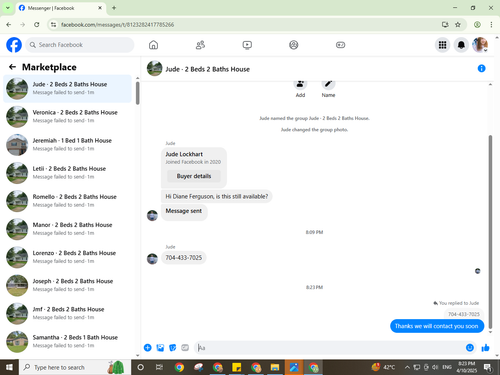Select the Jude - 2 Beds 2 Baths House chat
The height and width of the screenshot is (375, 500).
click(67, 88)
